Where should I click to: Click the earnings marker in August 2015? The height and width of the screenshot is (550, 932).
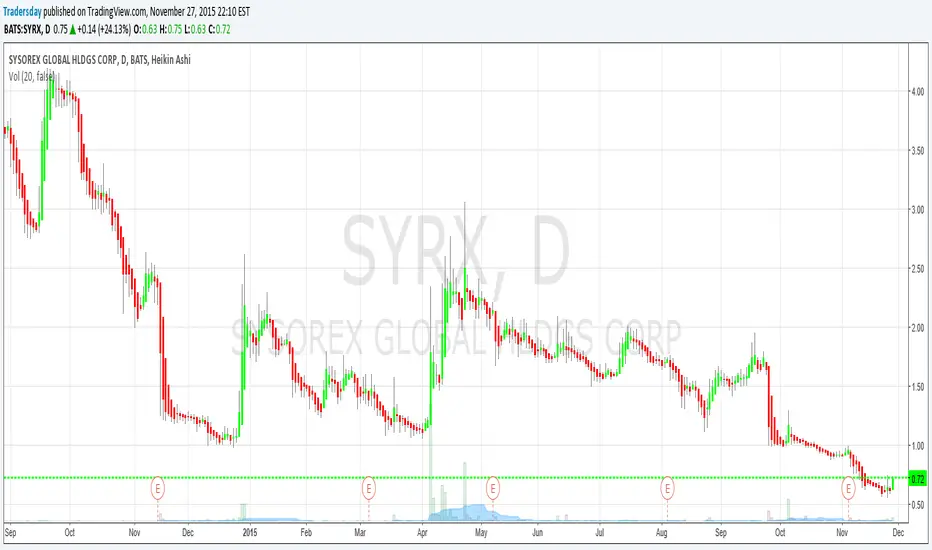[x=667, y=489]
